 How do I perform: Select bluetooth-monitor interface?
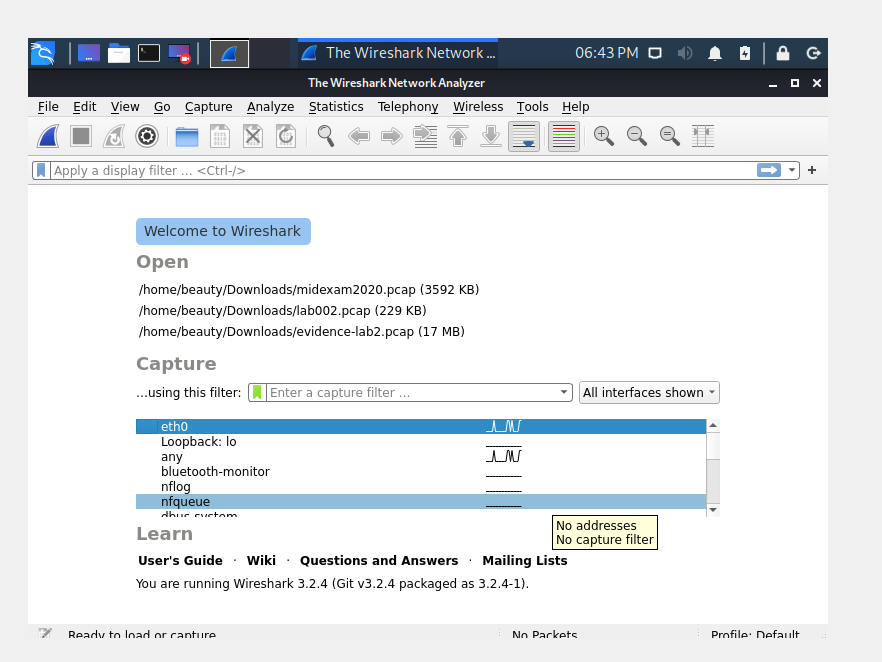point(421,471)
